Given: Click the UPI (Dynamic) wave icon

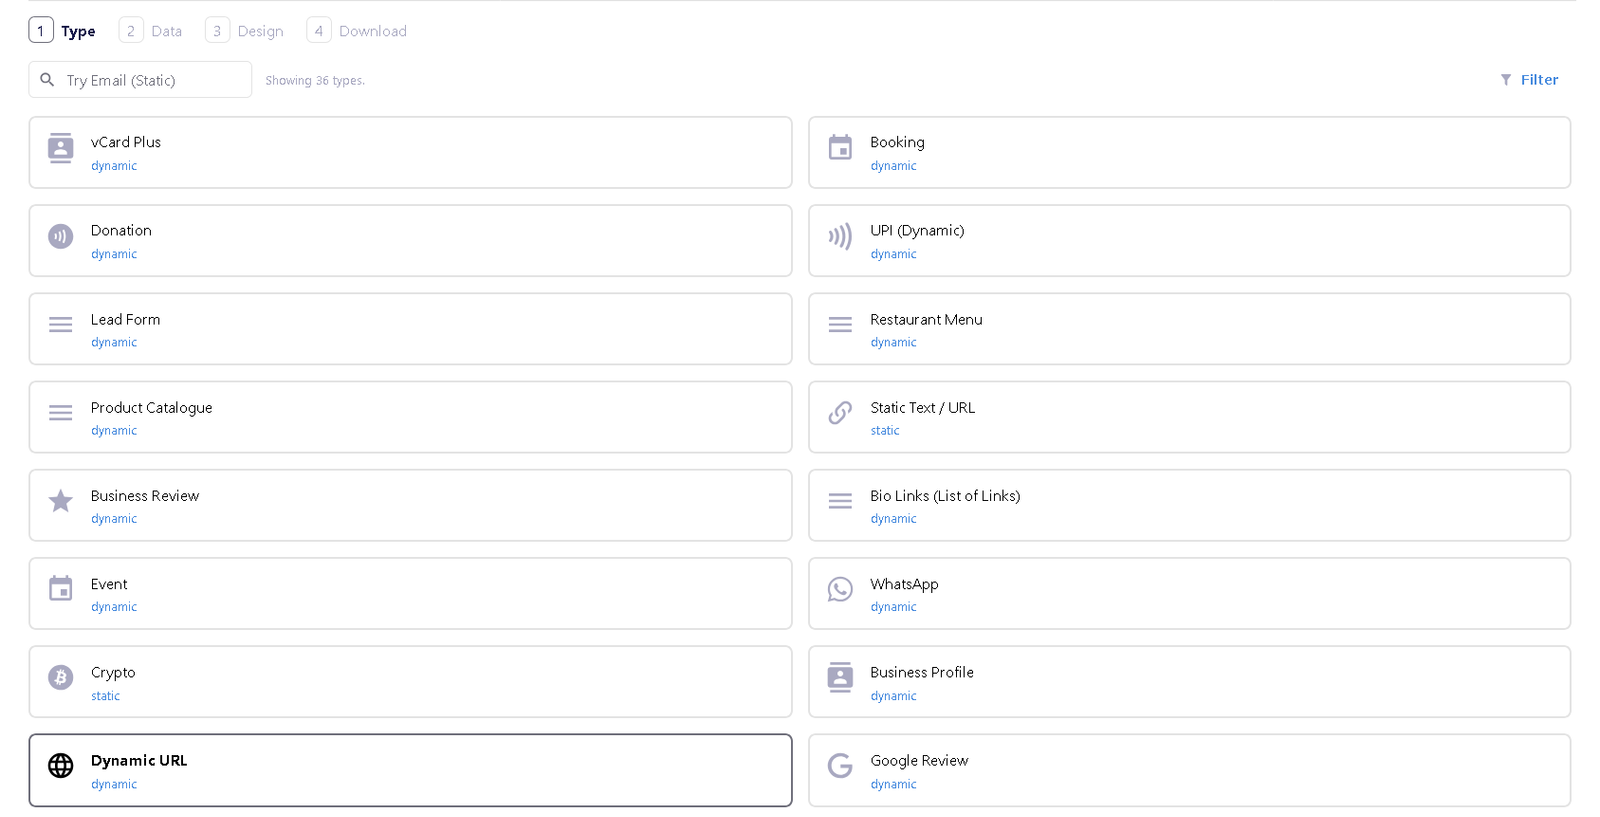Looking at the screenshot, I should point(840,236).
